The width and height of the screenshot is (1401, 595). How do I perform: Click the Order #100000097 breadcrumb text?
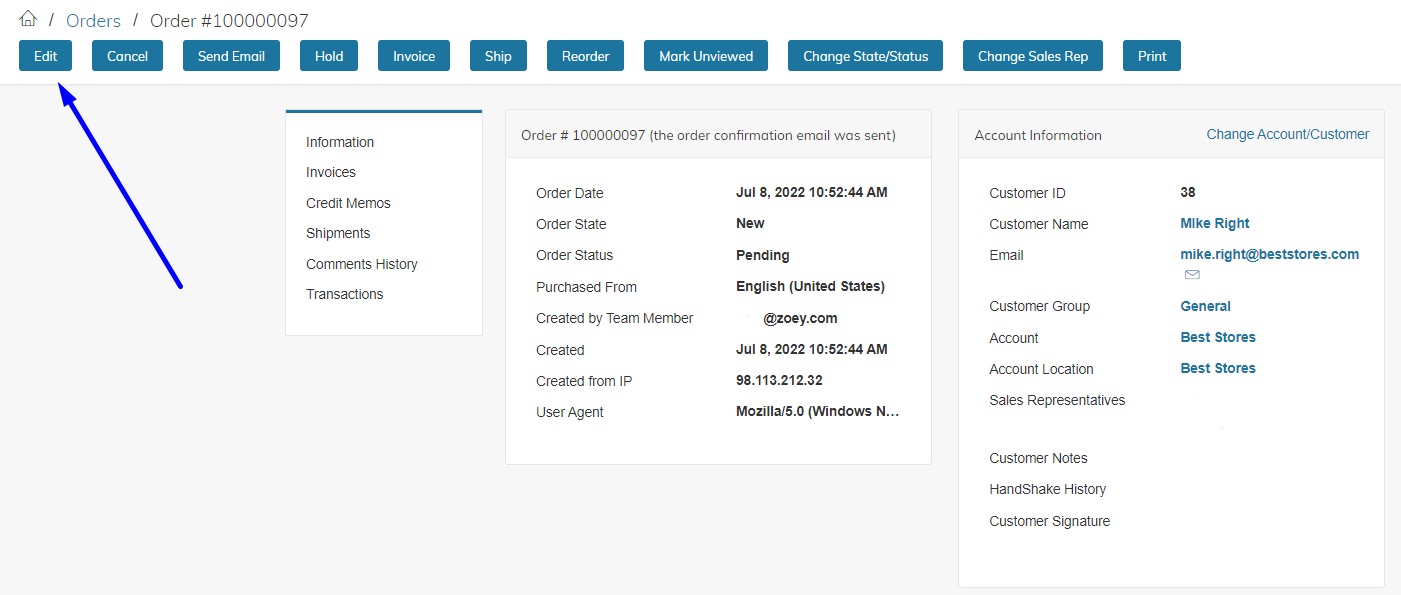pos(229,20)
